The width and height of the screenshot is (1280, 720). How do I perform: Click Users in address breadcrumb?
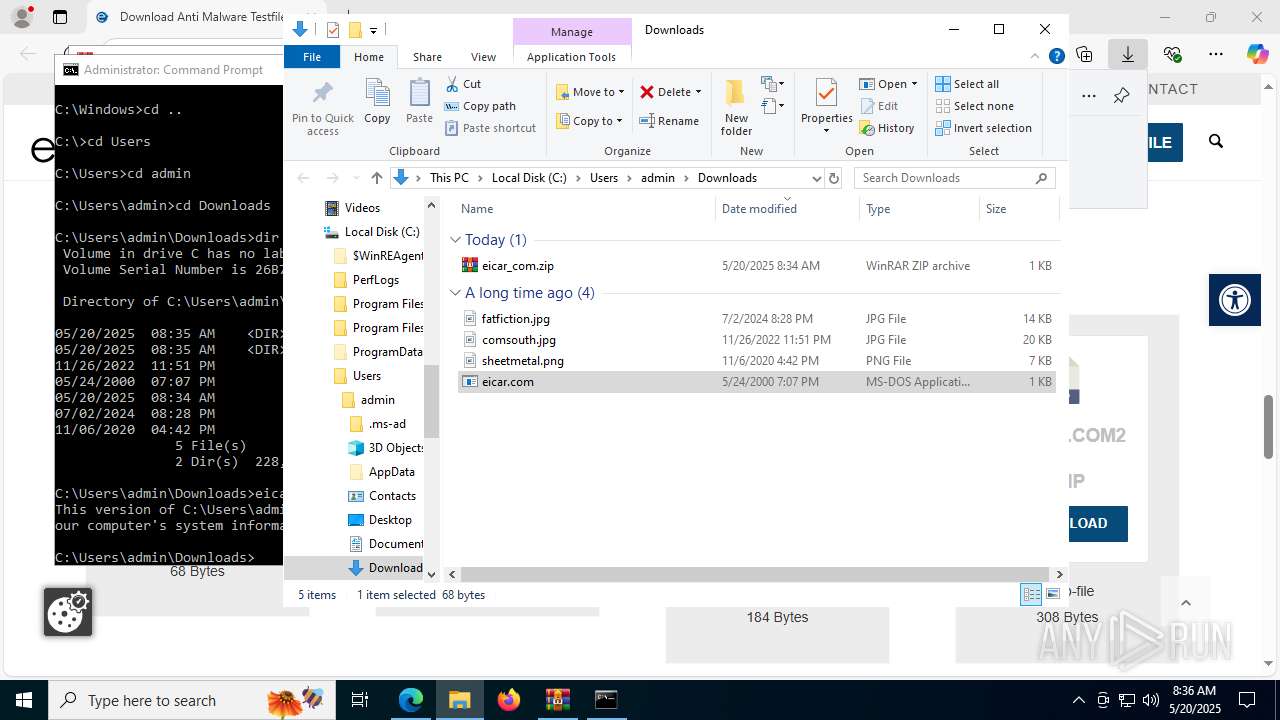click(x=604, y=178)
